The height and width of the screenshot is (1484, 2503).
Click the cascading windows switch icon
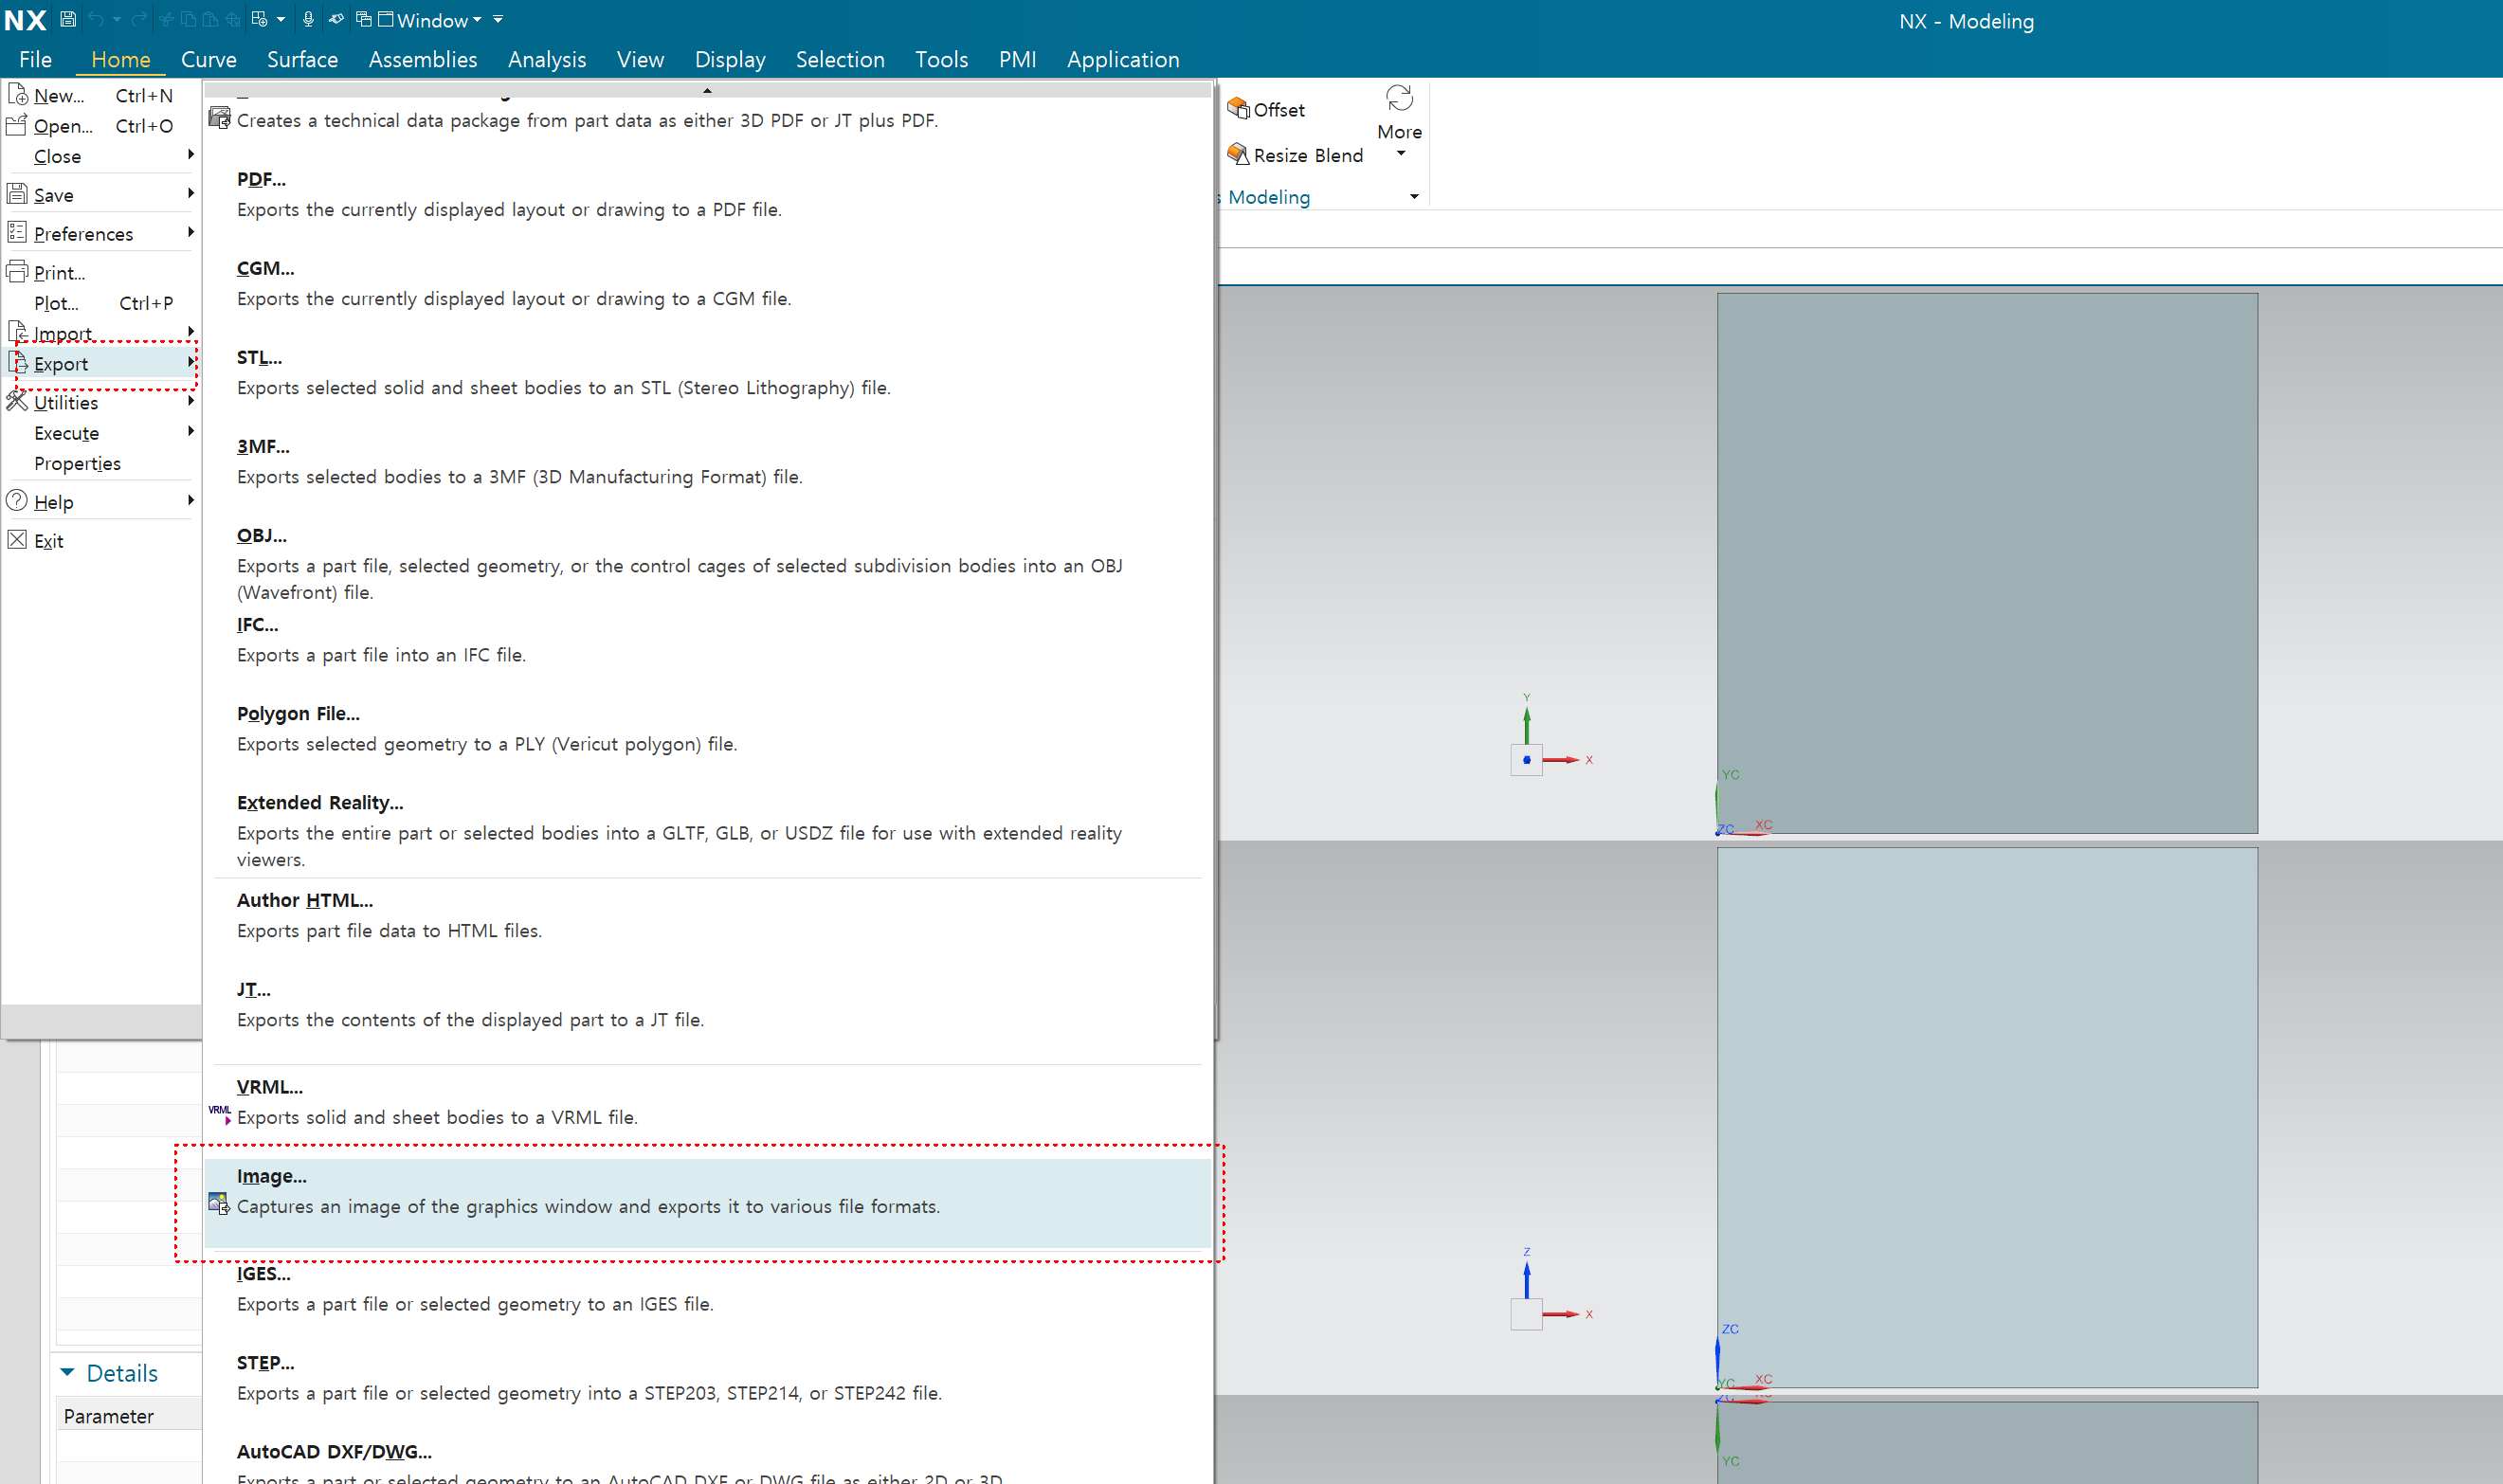pyautogui.click(x=364, y=19)
